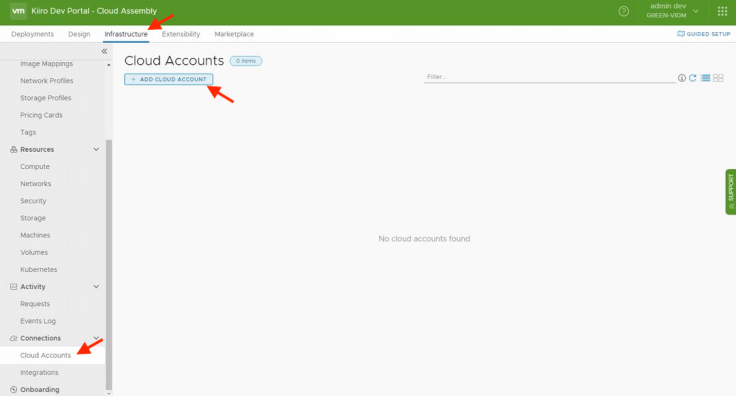Switch to list view
The width and height of the screenshot is (736, 396).
point(705,78)
